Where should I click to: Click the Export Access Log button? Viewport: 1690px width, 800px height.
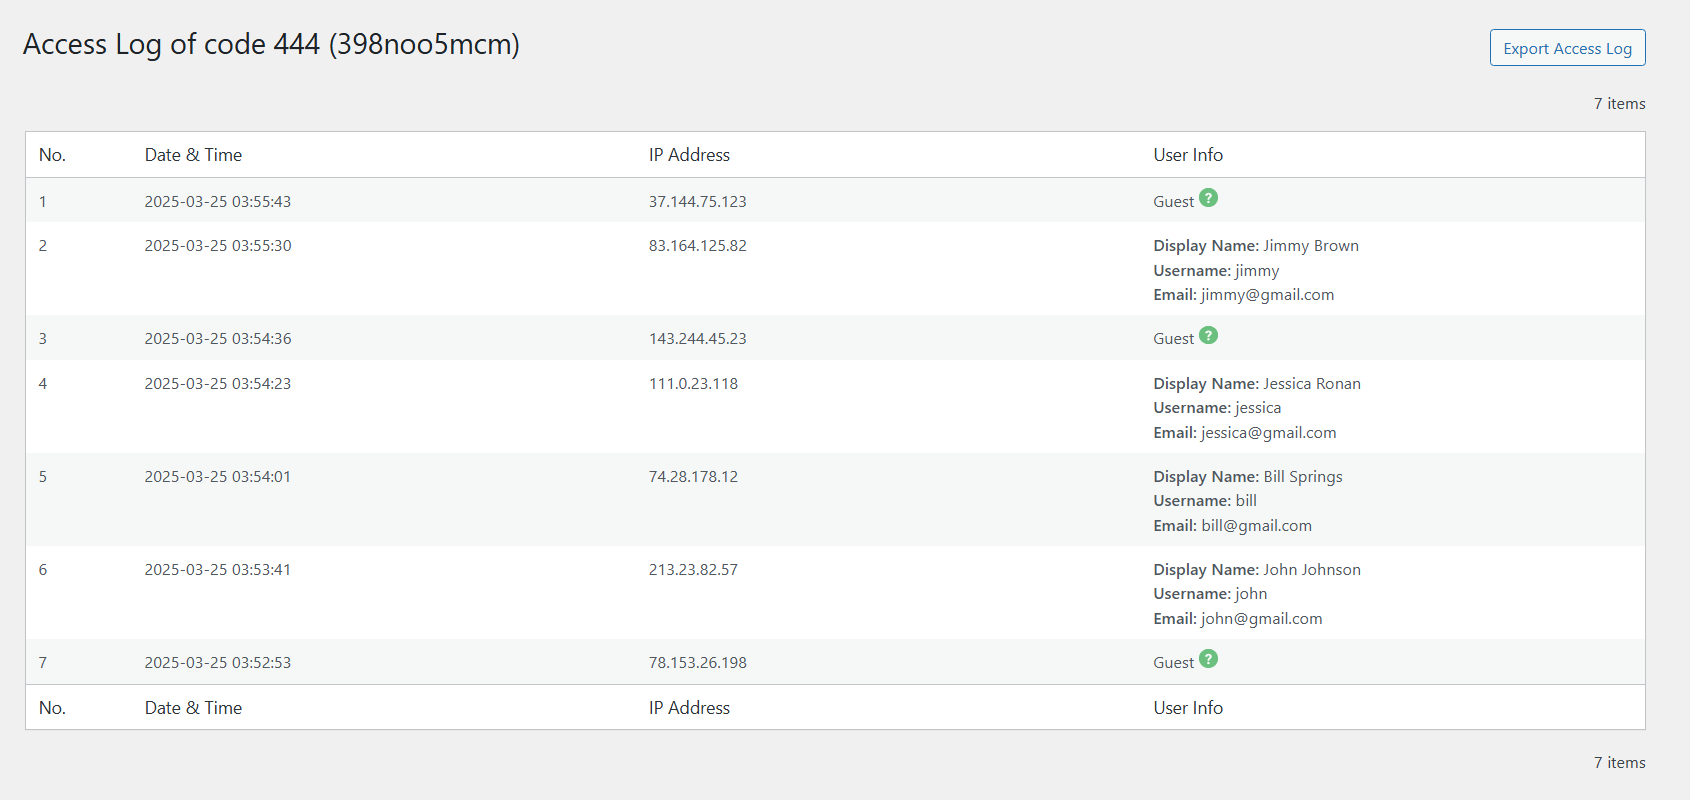tap(1567, 48)
